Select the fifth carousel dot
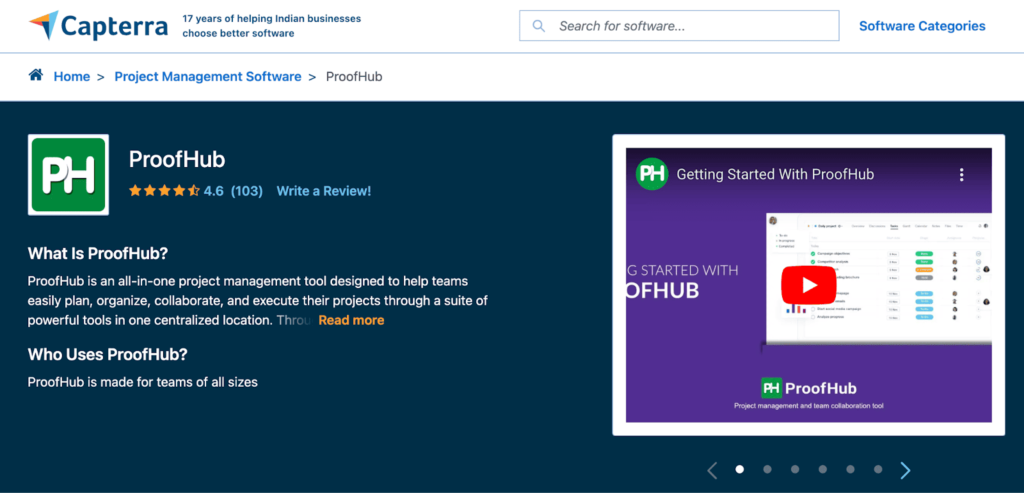 (850, 469)
